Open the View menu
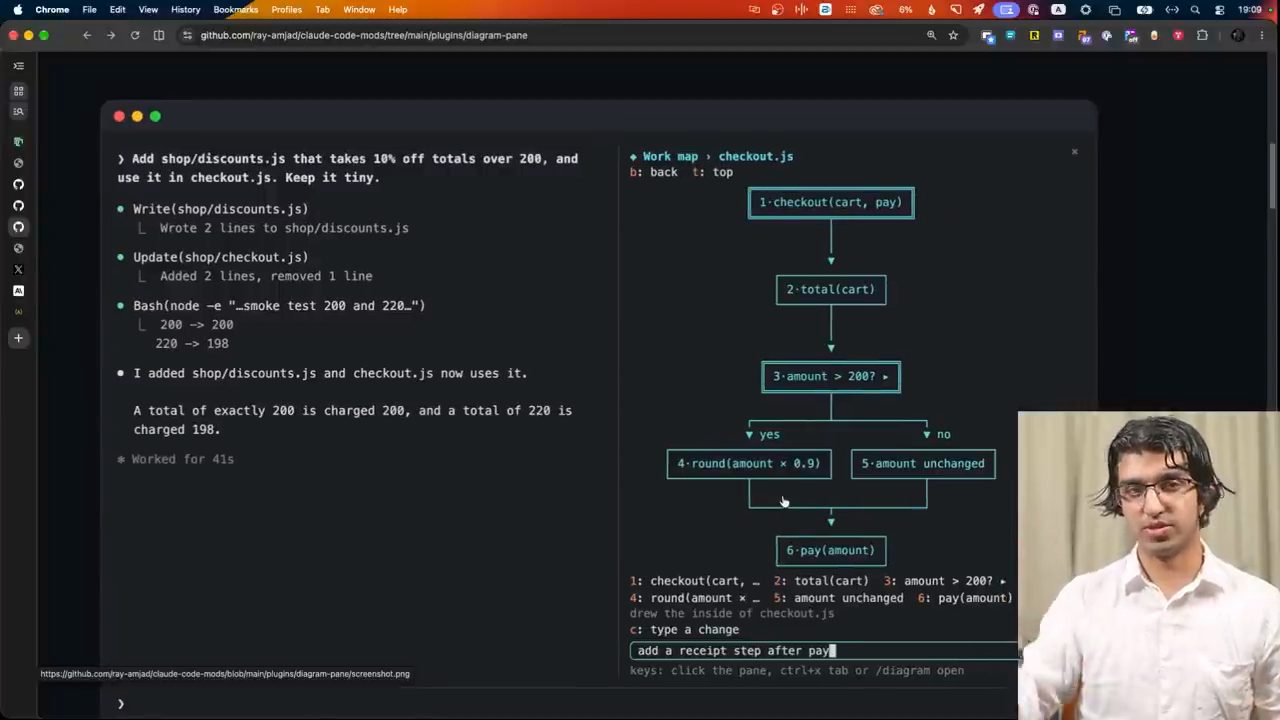 coord(148,10)
